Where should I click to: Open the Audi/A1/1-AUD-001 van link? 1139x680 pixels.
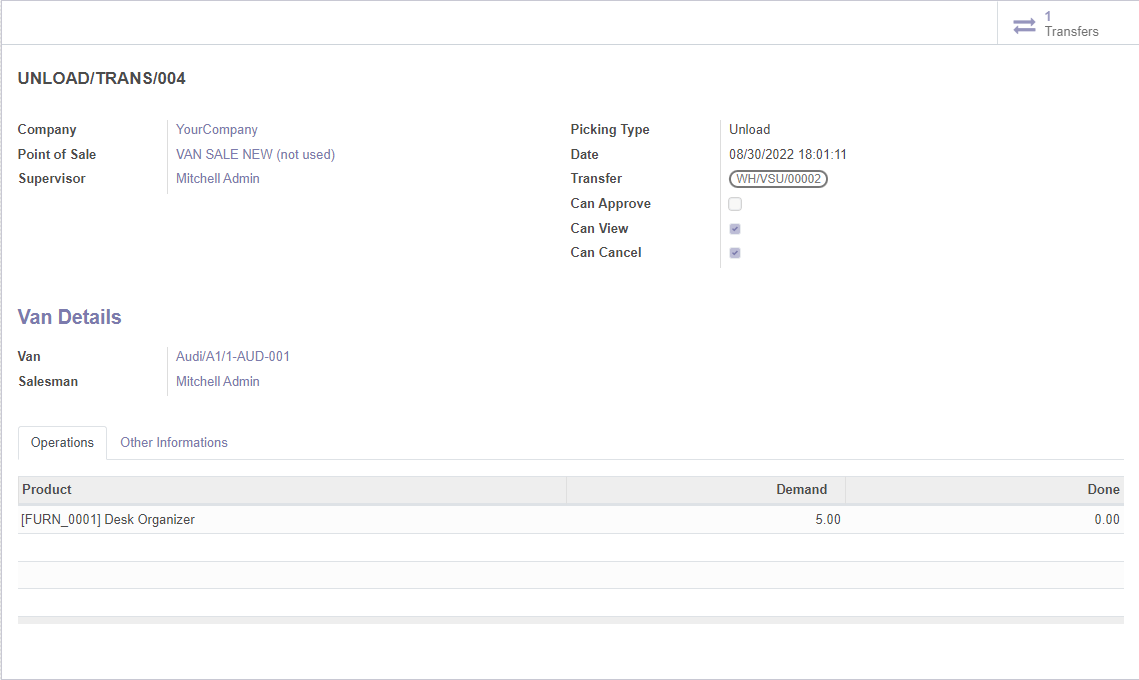pos(233,357)
